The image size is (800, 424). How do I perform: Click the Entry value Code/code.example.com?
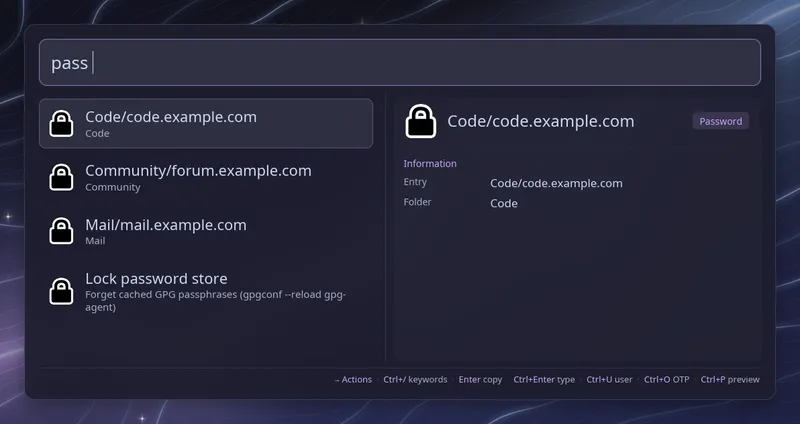556,183
